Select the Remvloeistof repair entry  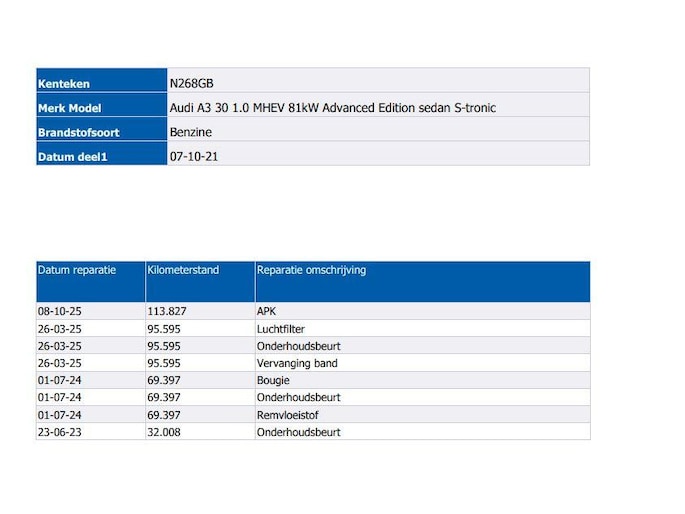[287, 415]
